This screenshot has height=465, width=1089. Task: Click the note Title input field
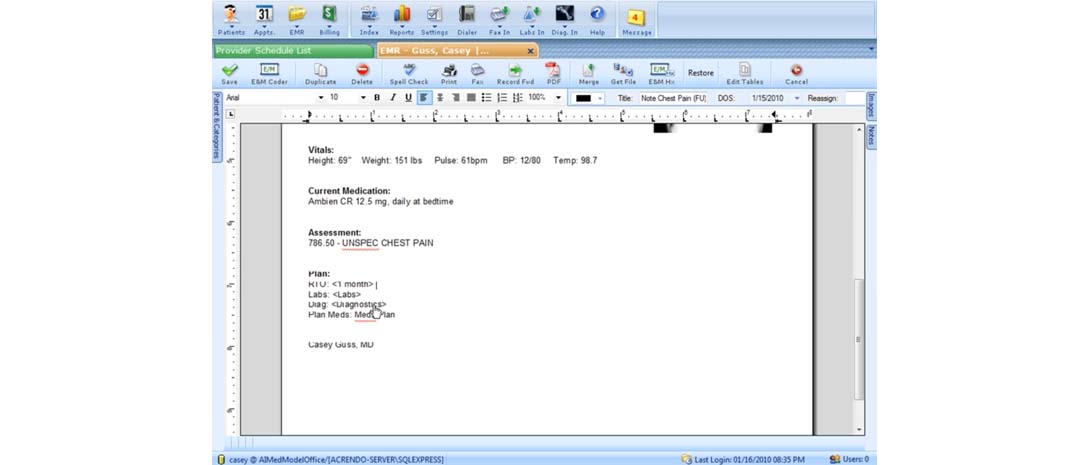point(673,98)
